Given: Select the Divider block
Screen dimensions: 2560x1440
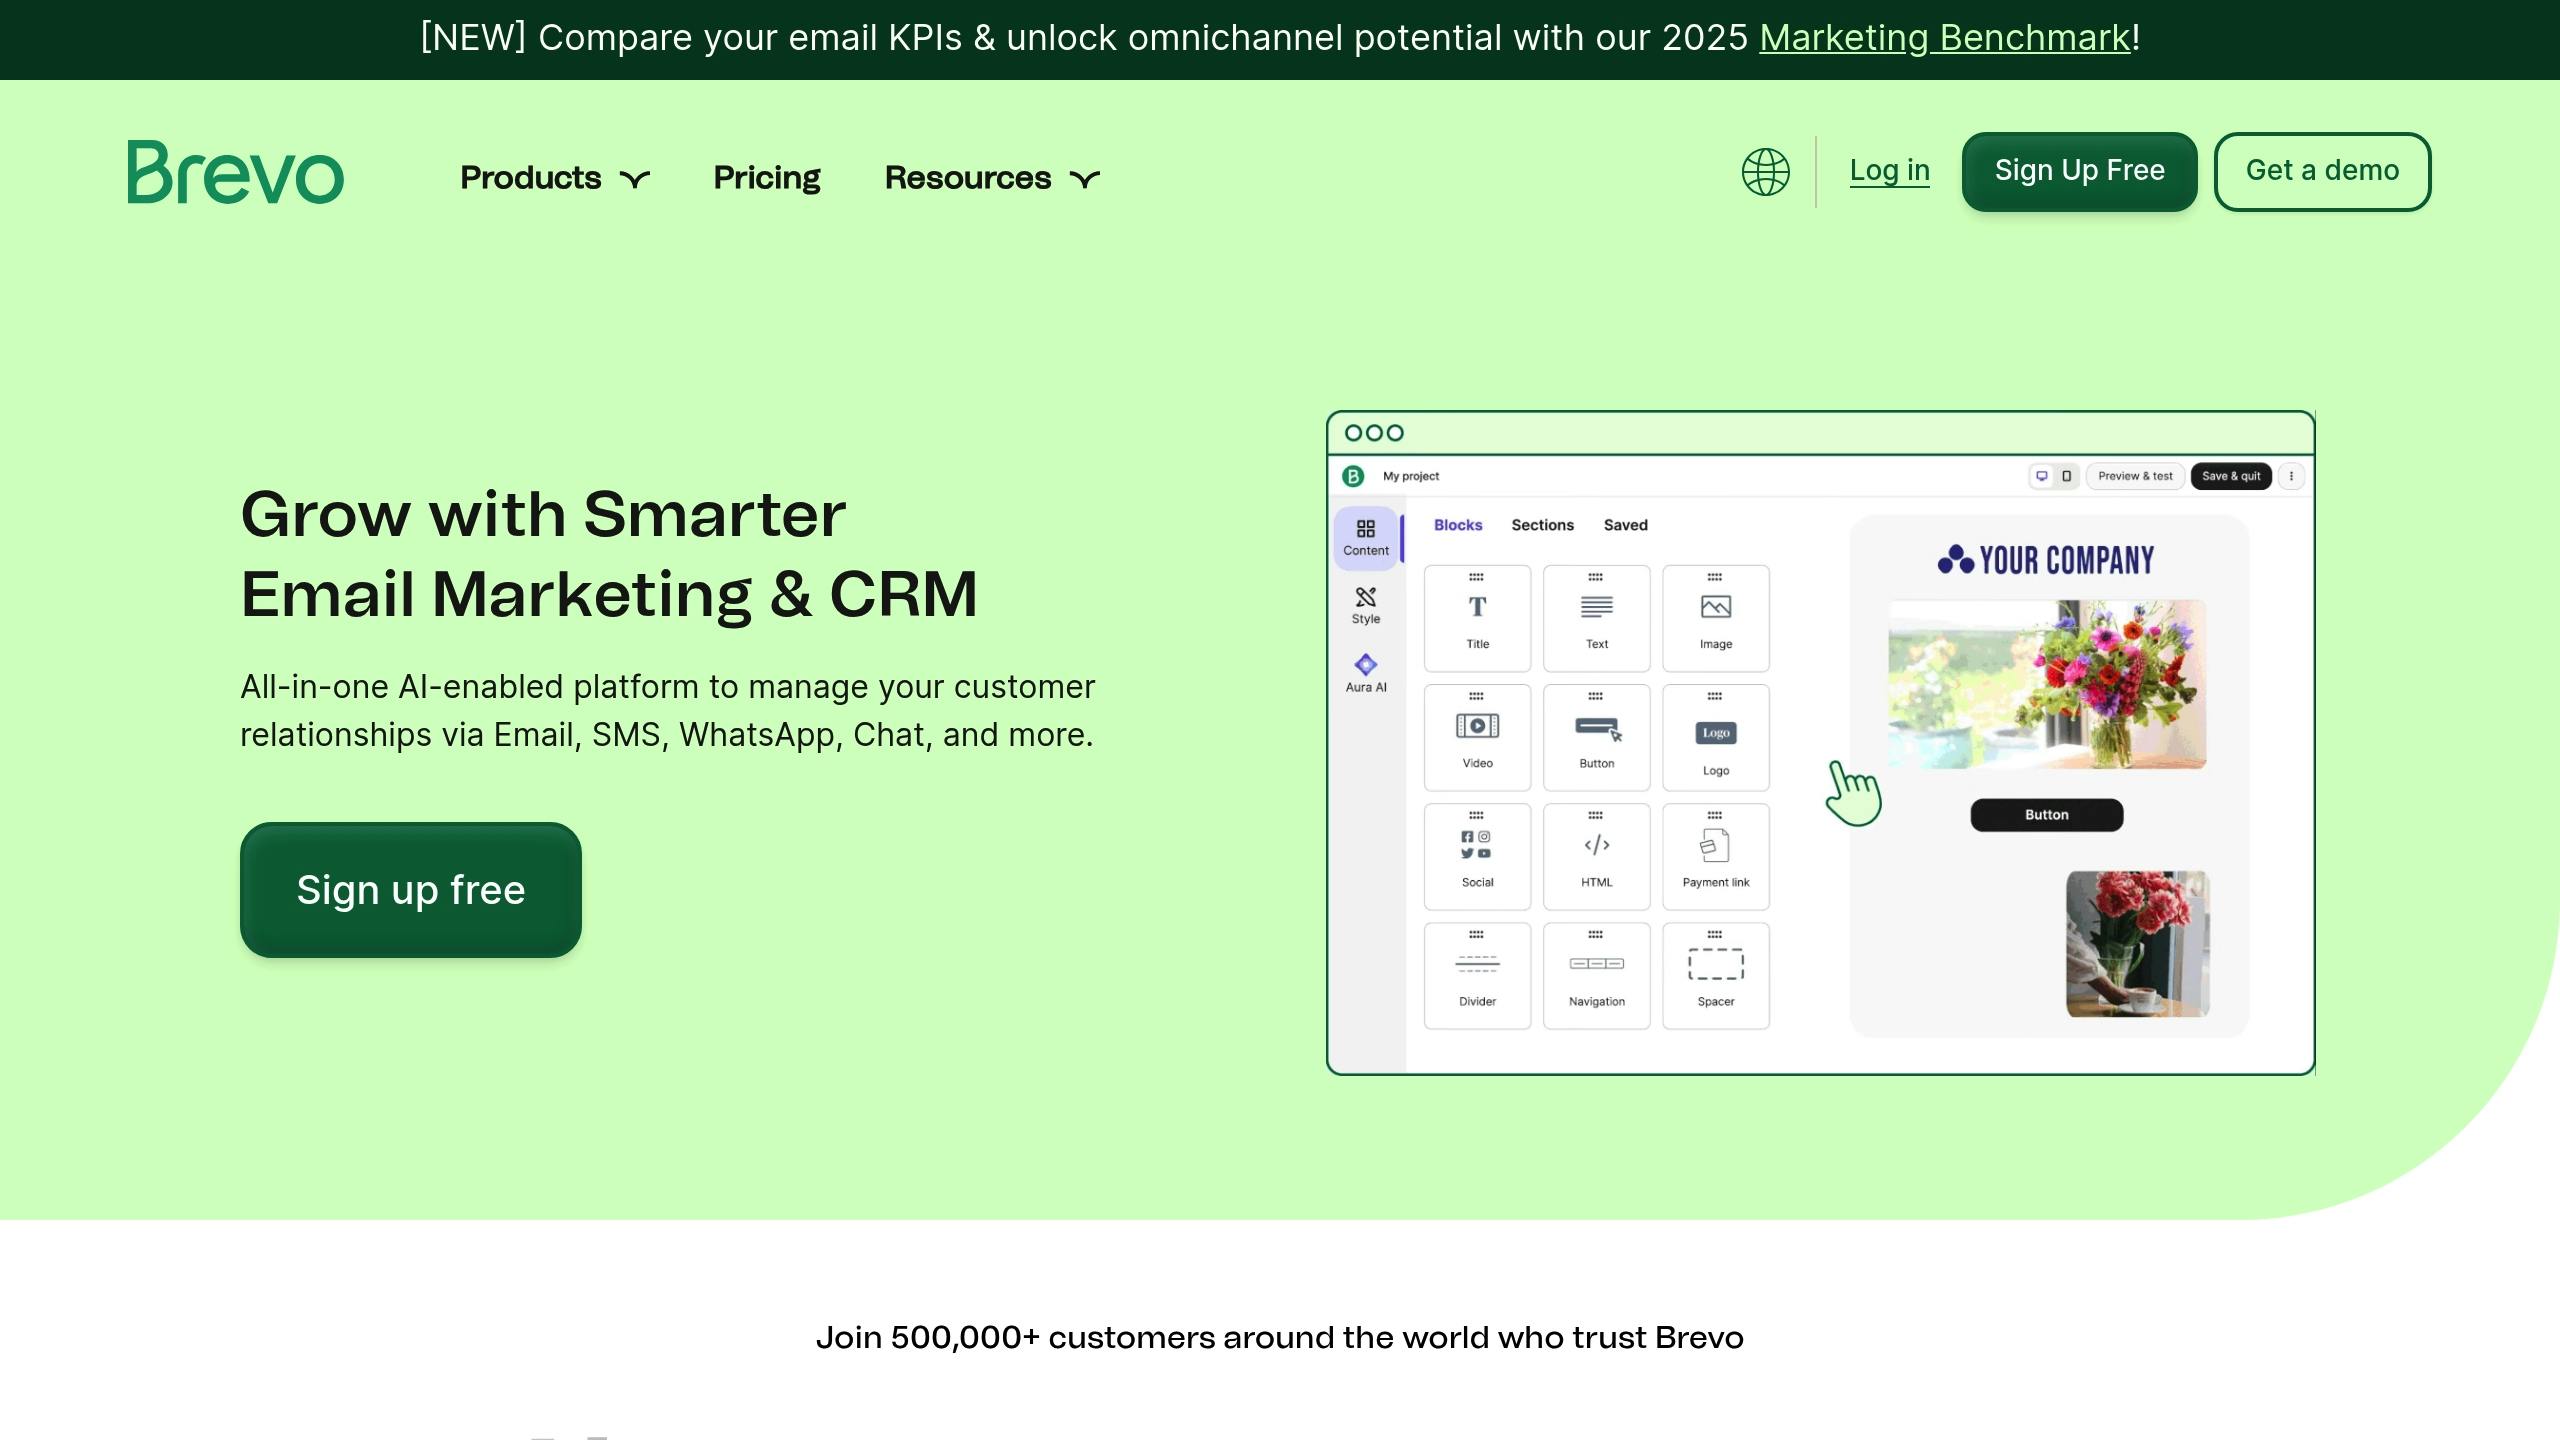Looking at the screenshot, I should [x=1477, y=976].
